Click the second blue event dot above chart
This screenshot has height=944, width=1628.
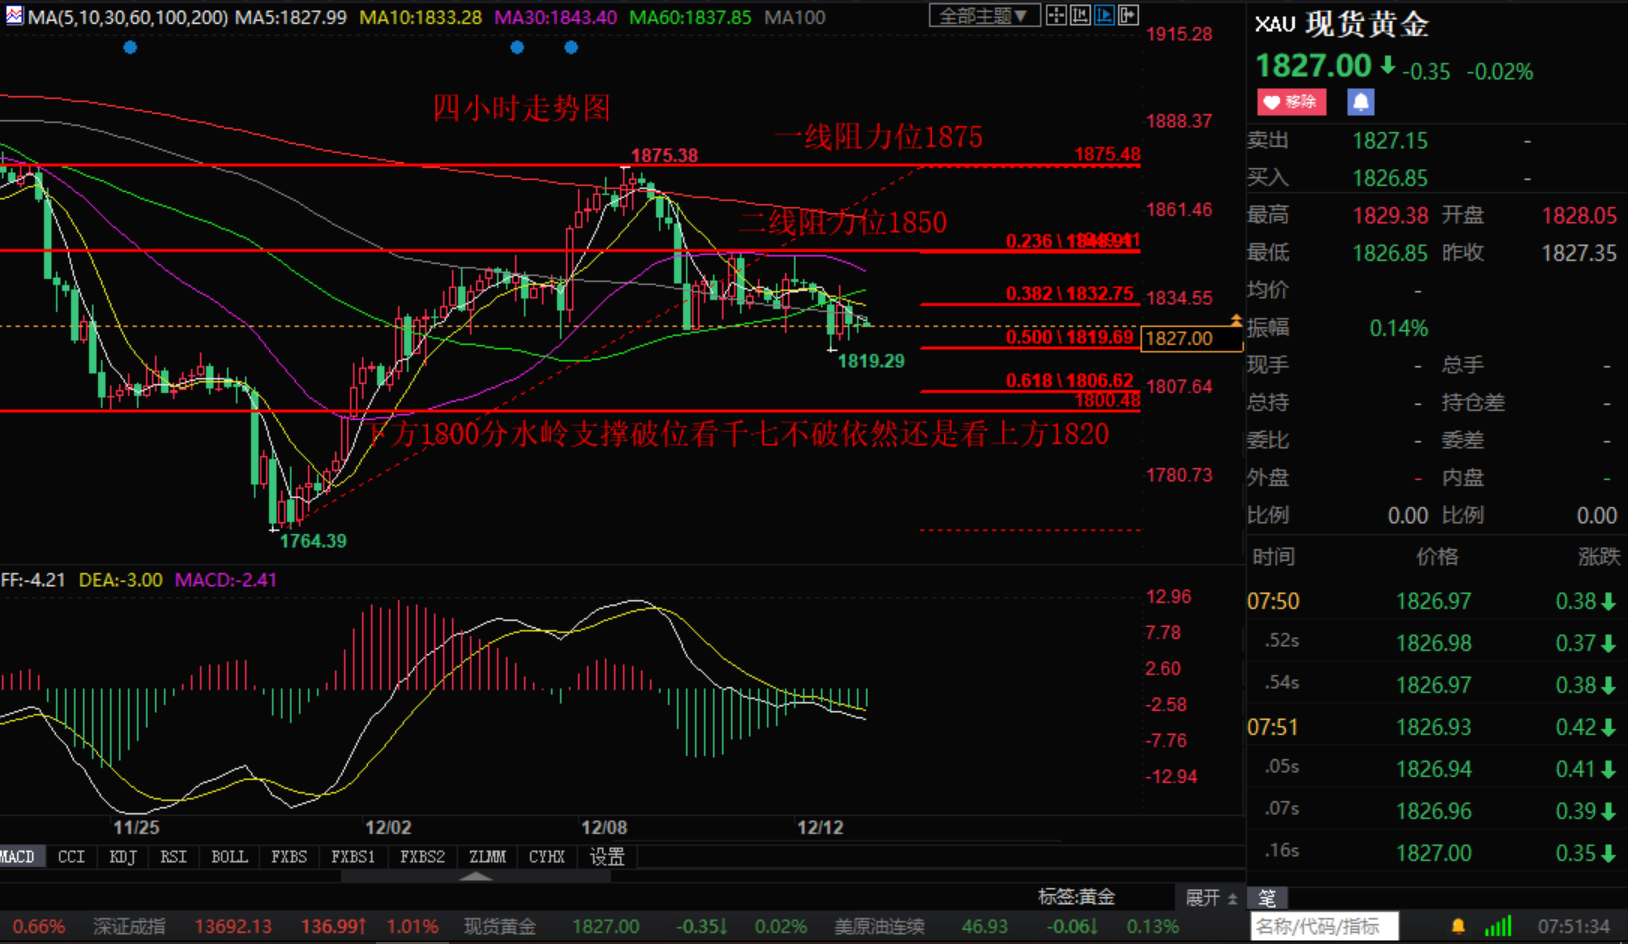(517, 47)
